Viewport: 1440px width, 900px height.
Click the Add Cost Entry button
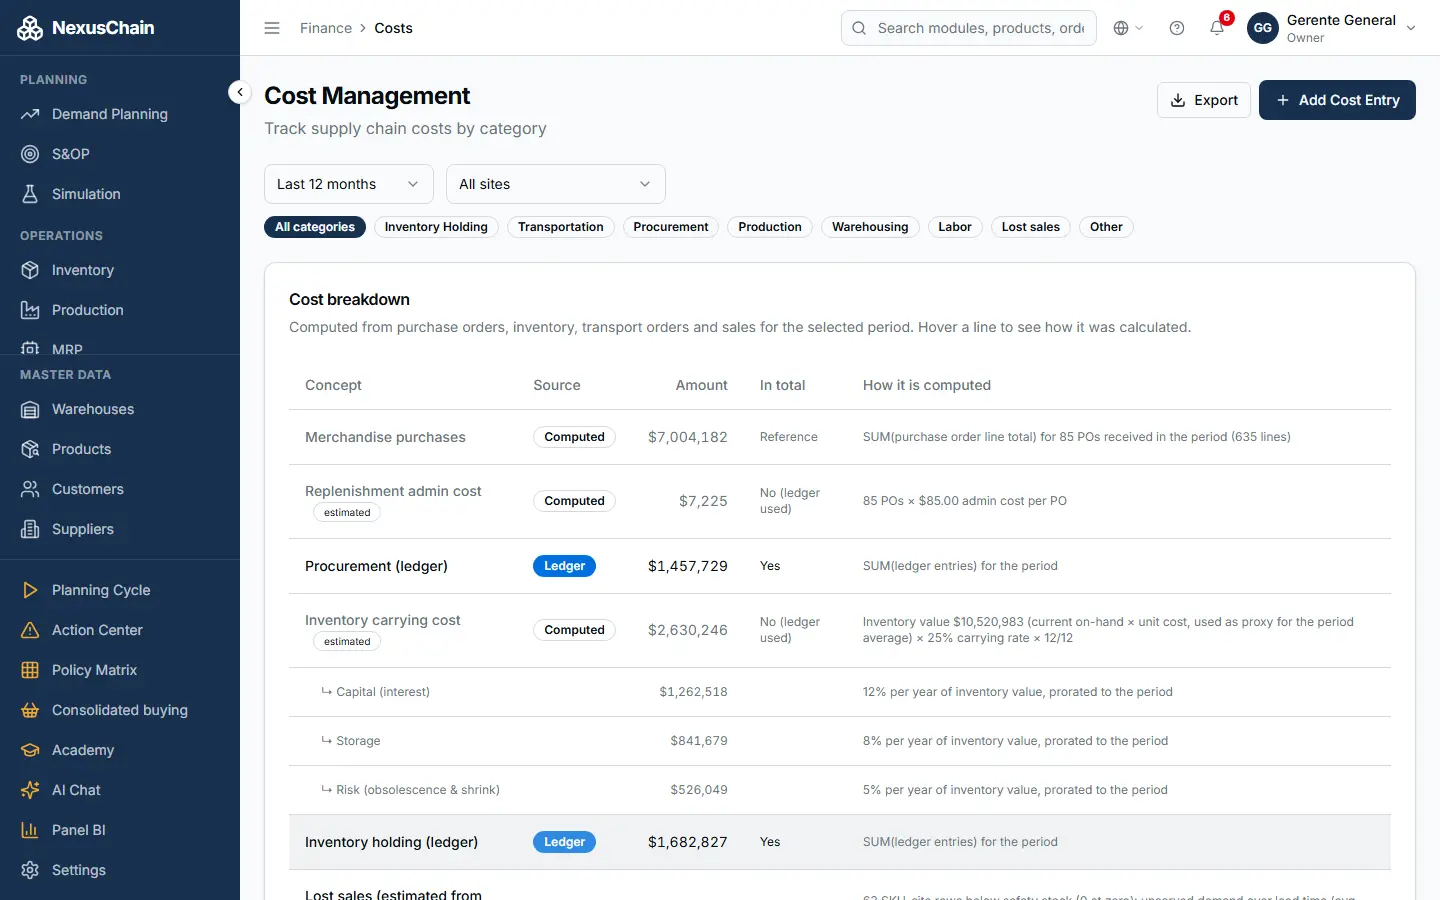[1337, 100]
